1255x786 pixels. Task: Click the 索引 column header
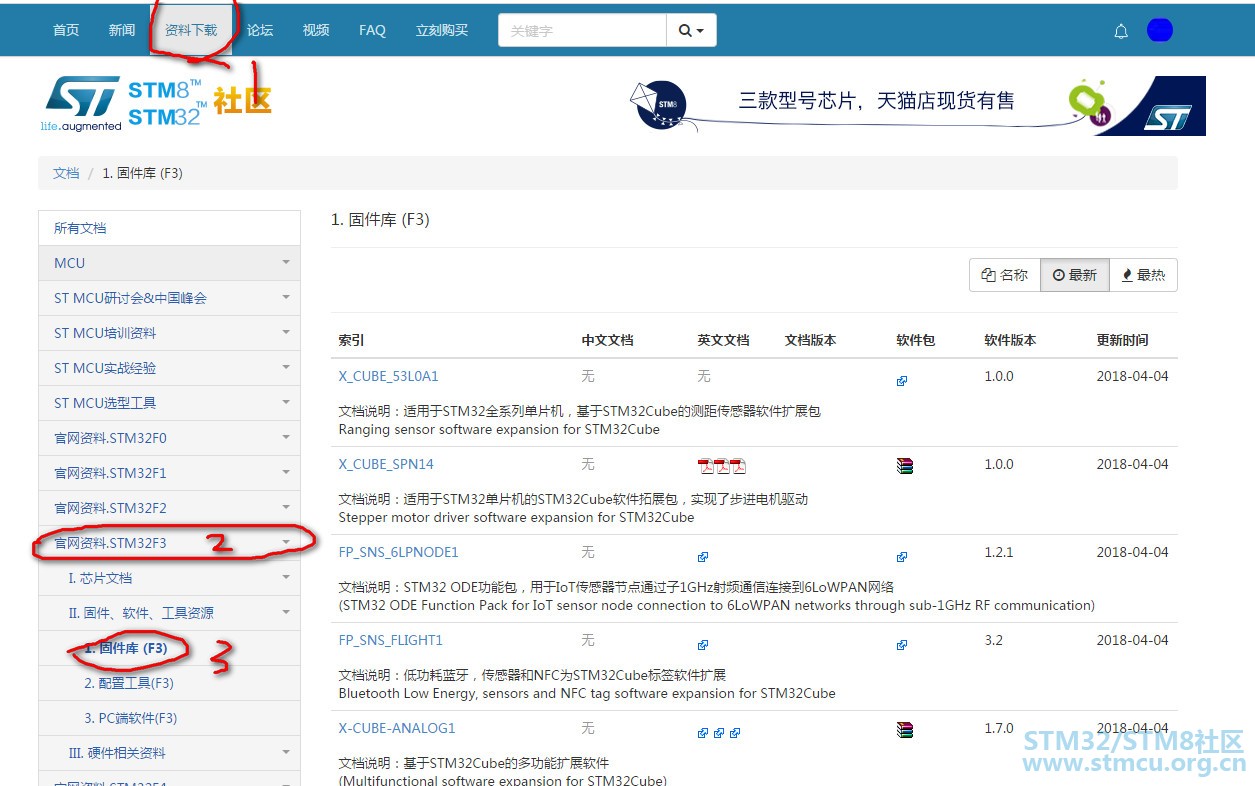351,341
